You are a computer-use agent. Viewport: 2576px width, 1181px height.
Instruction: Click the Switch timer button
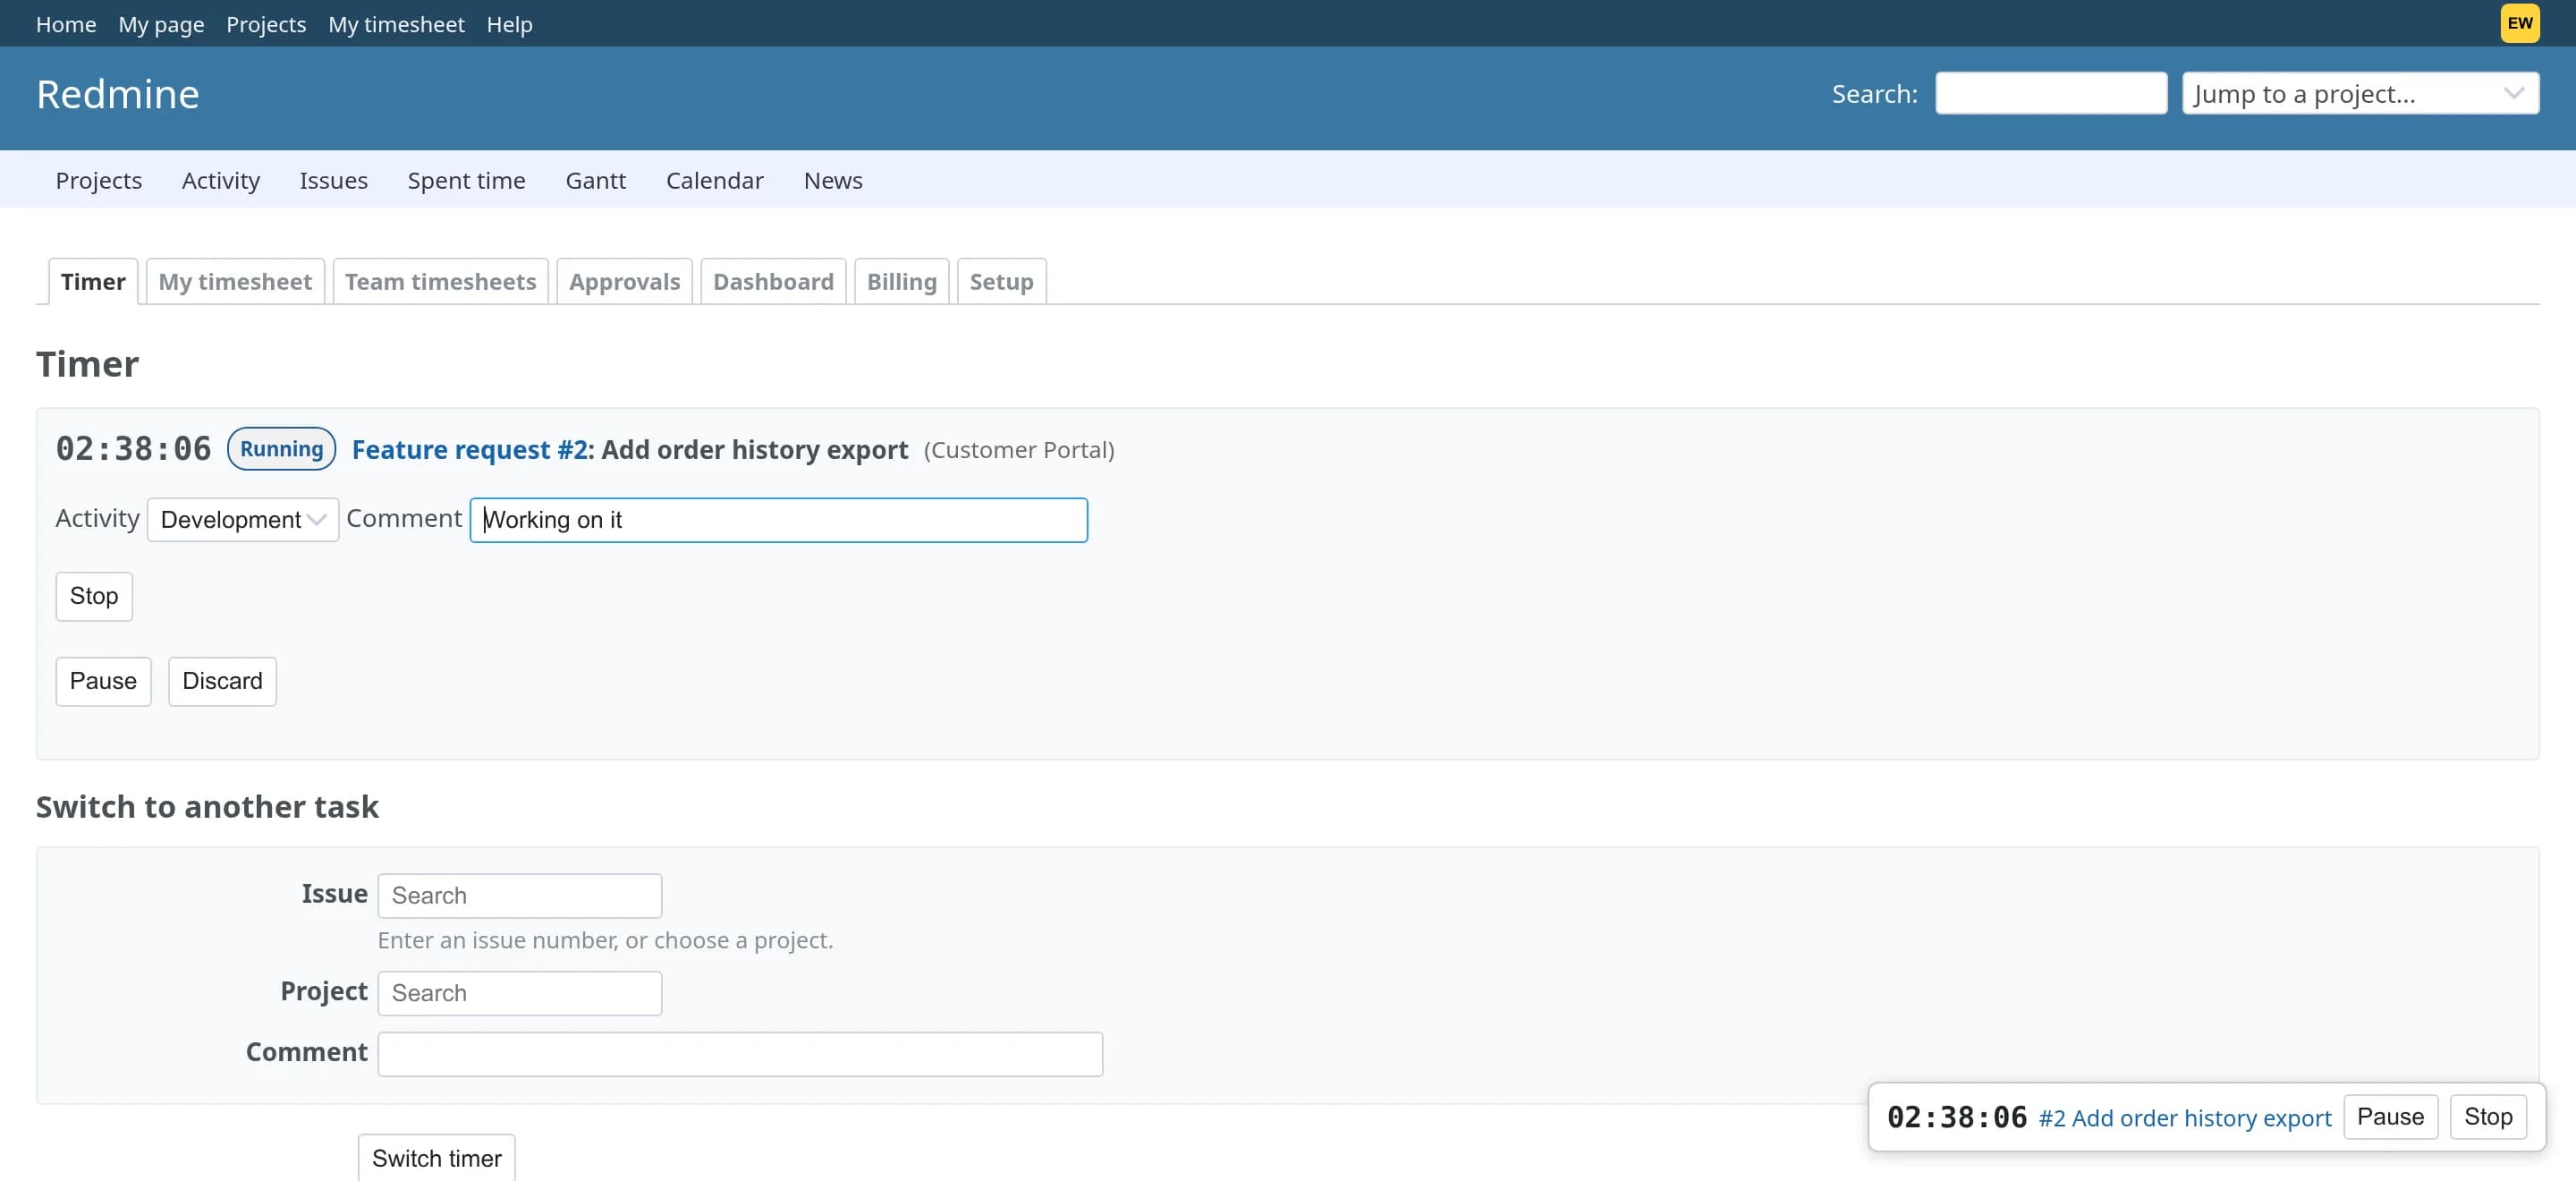(437, 1158)
